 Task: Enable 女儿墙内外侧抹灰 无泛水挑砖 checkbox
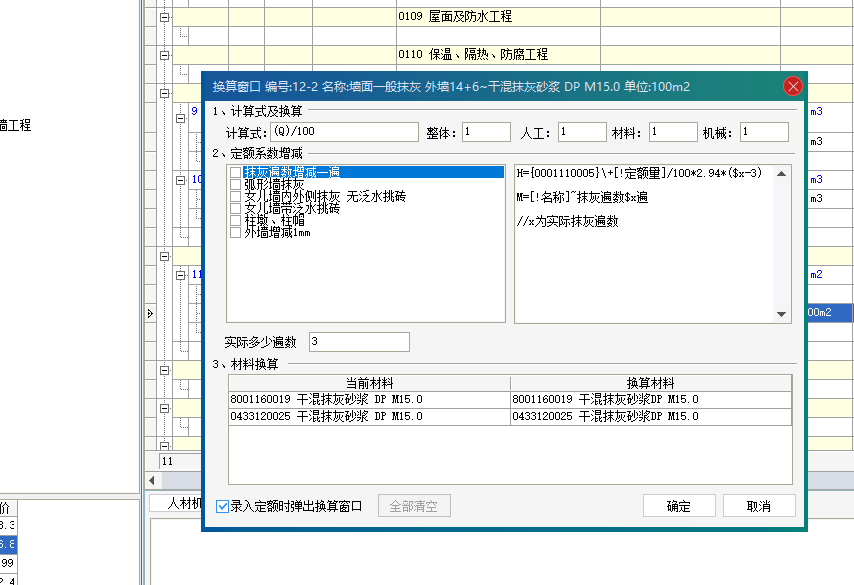point(235,196)
